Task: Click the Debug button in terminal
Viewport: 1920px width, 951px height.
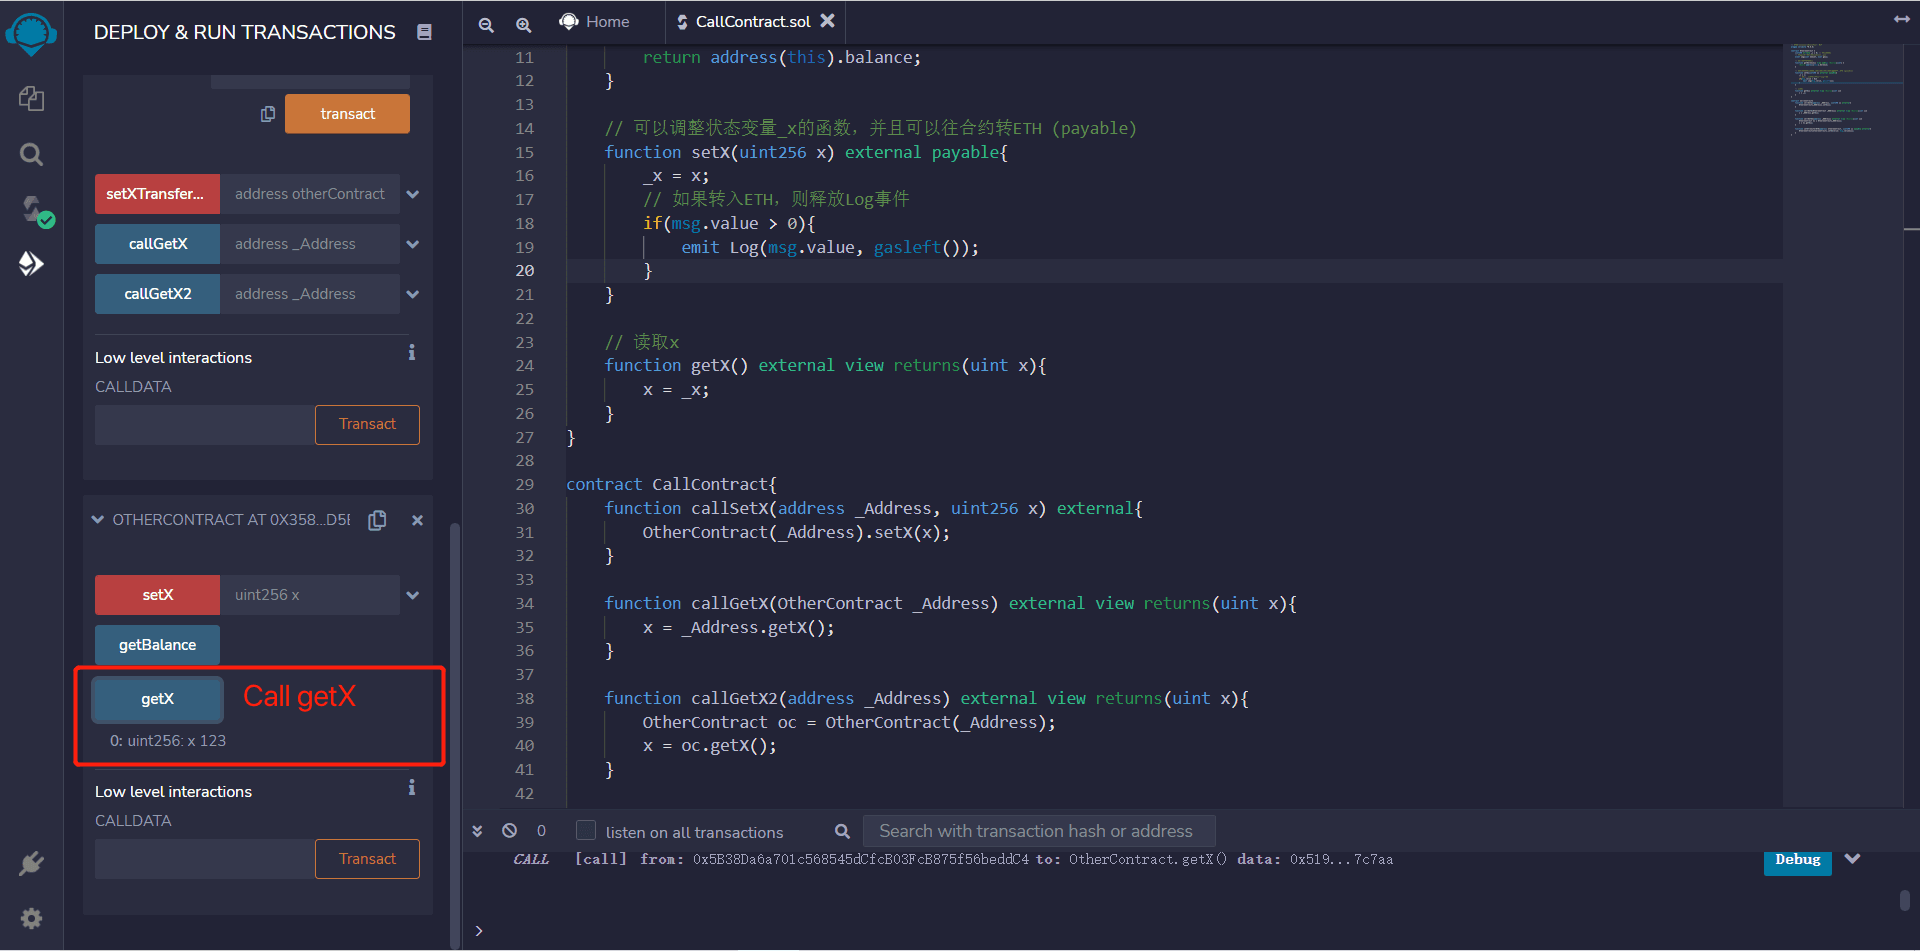Action: [1797, 860]
